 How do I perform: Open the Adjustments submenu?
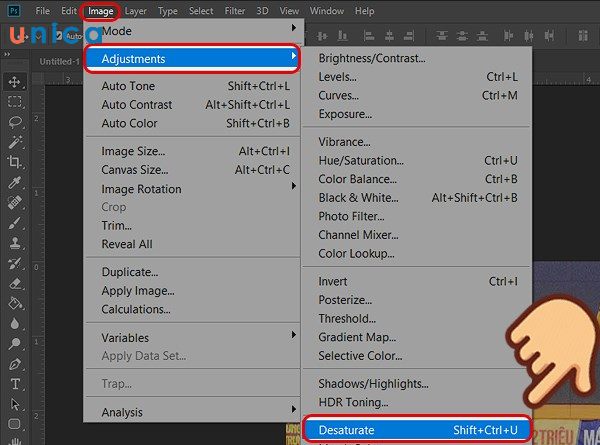pyautogui.click(x=192, y=59)
